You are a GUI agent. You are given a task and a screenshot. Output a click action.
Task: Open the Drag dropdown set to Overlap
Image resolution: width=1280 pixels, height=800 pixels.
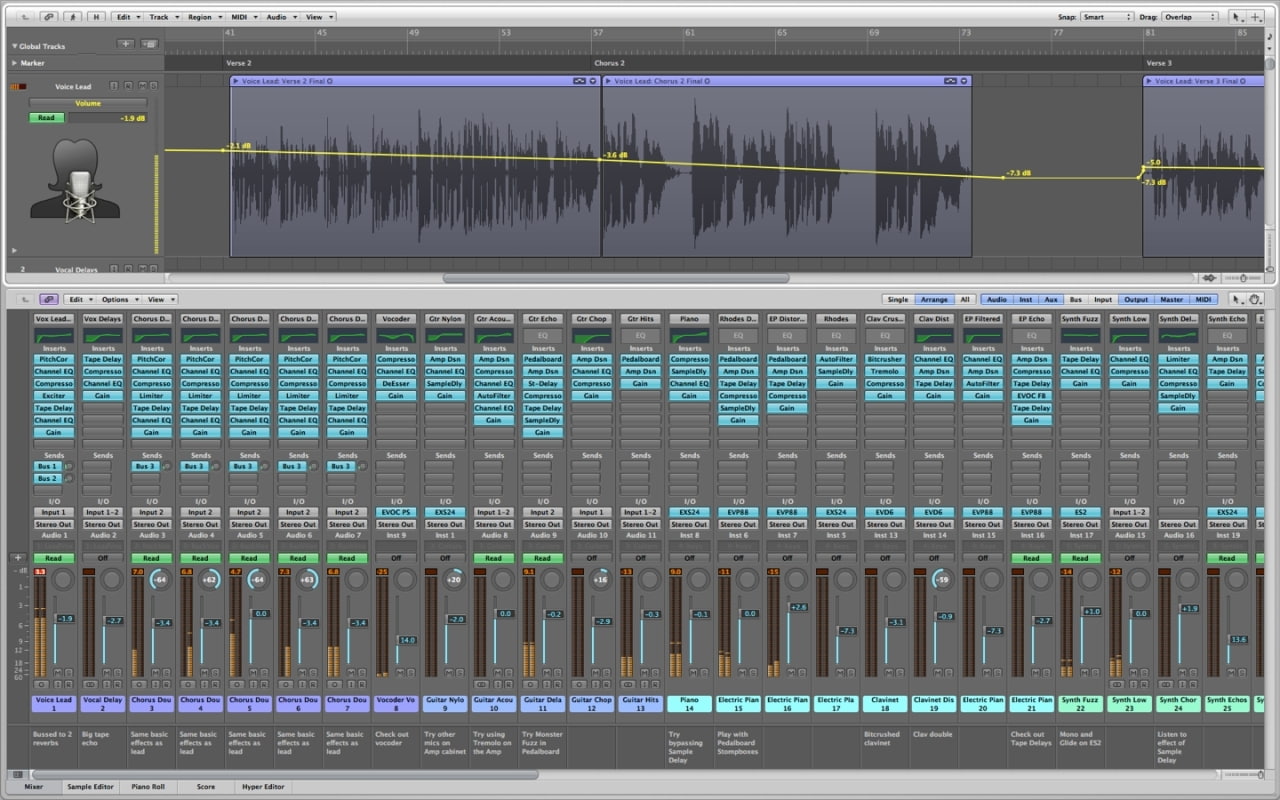pos(1190,17)
